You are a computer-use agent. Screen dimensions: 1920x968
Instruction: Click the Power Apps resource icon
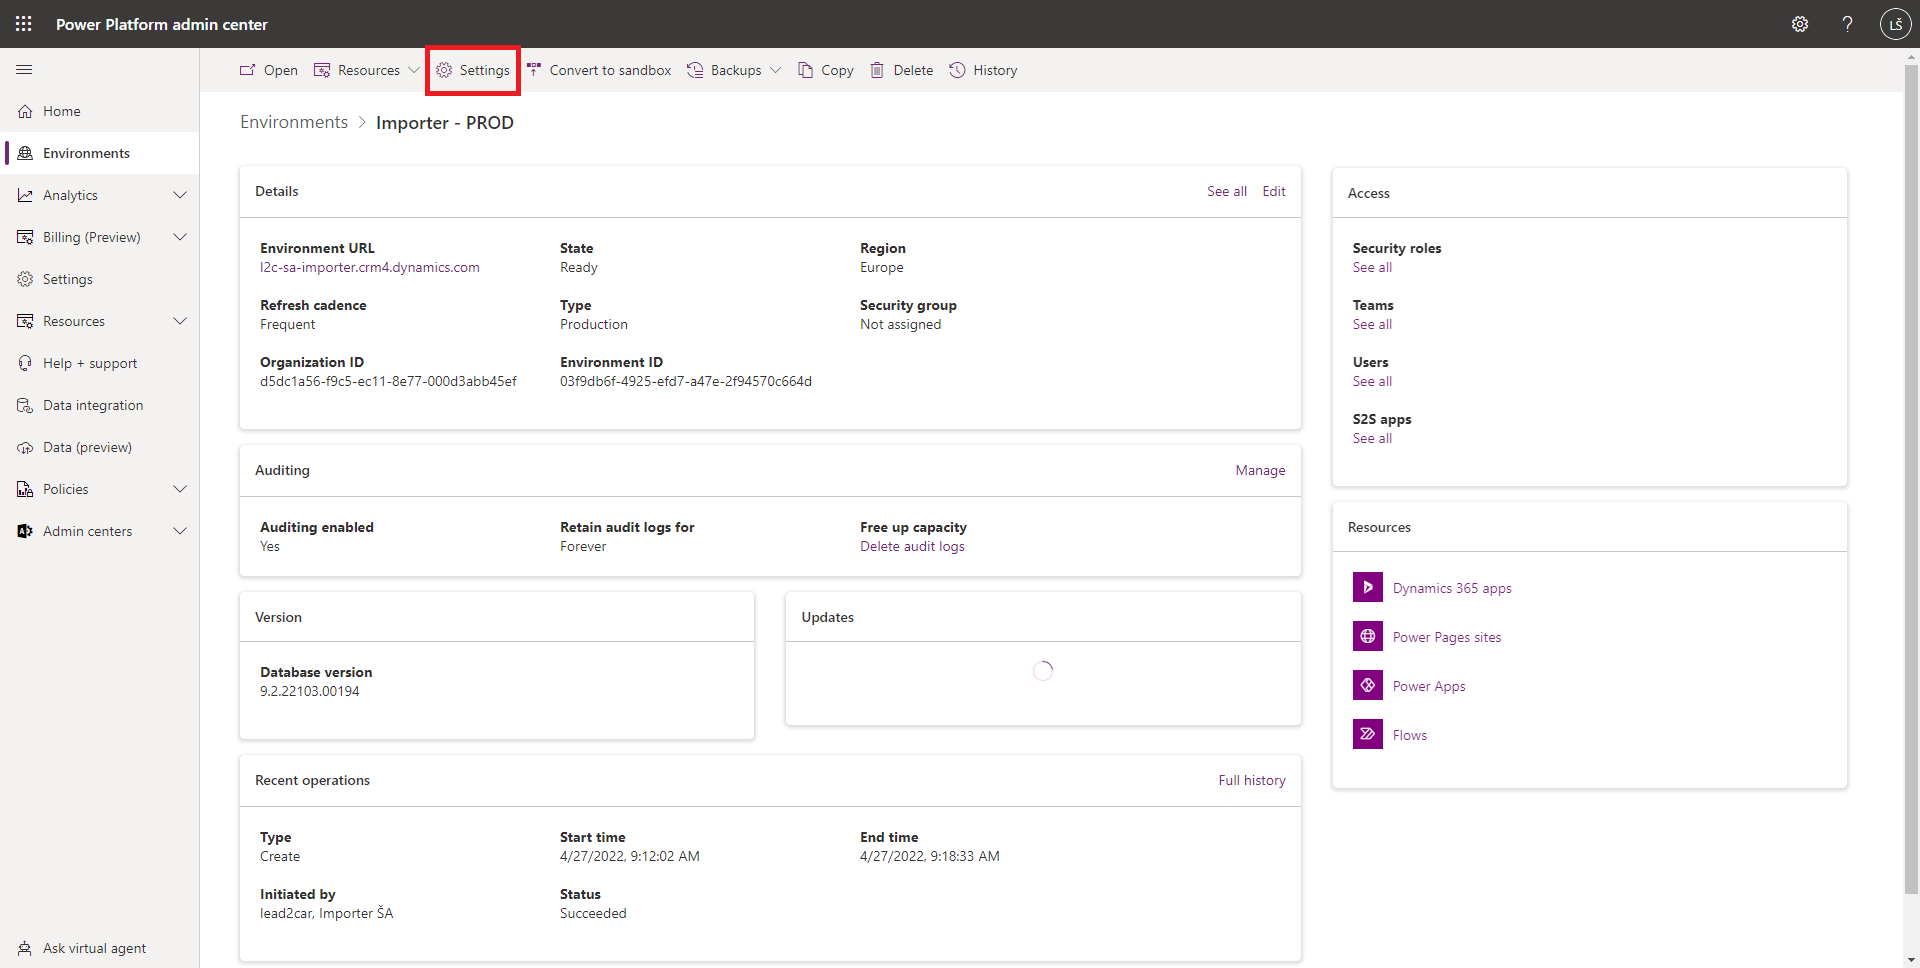coord(1367,685)
